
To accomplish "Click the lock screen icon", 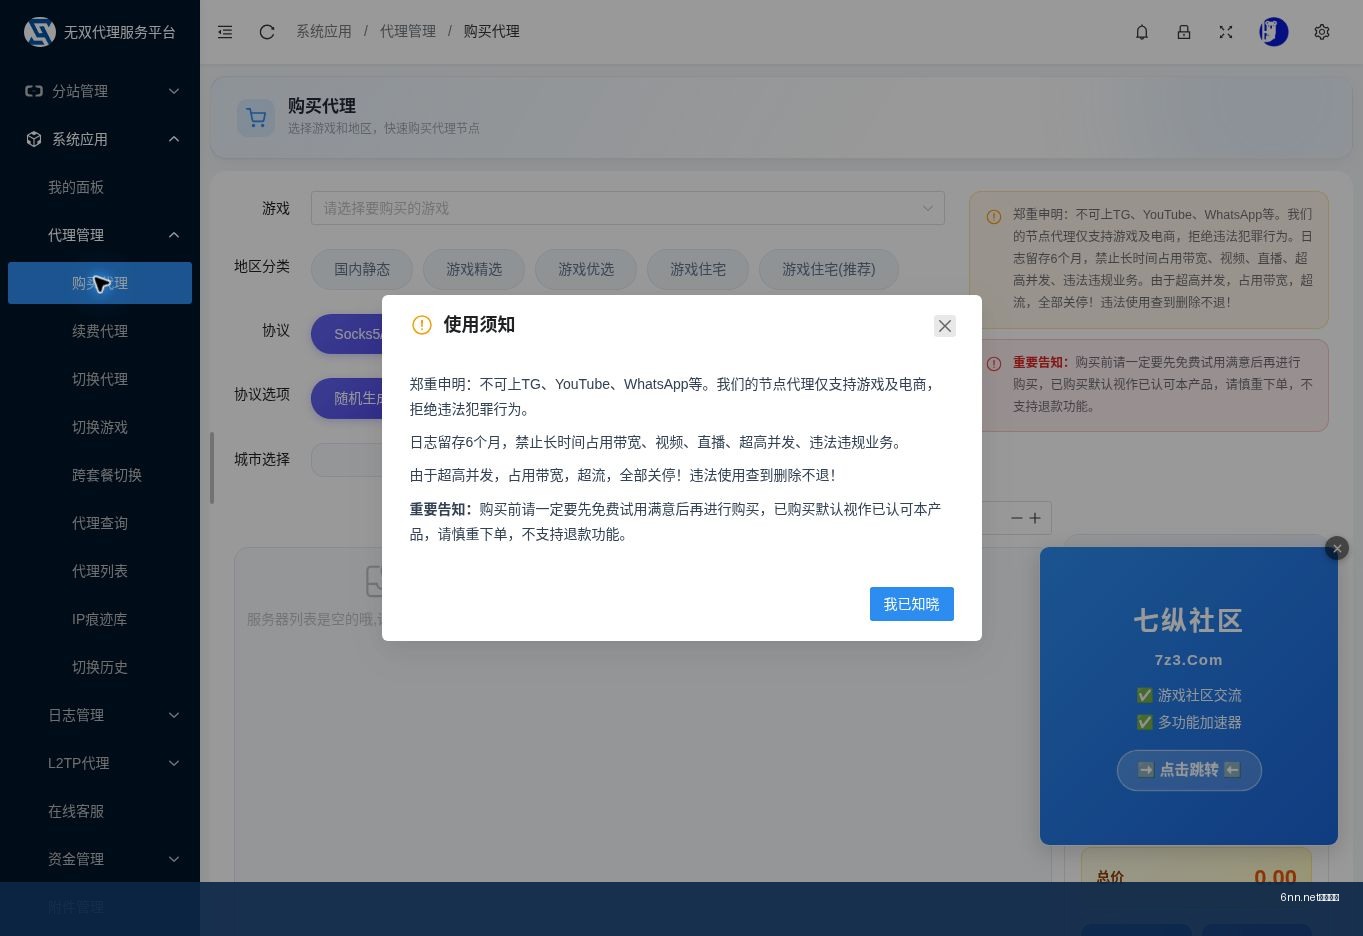I will (1184, 32).
